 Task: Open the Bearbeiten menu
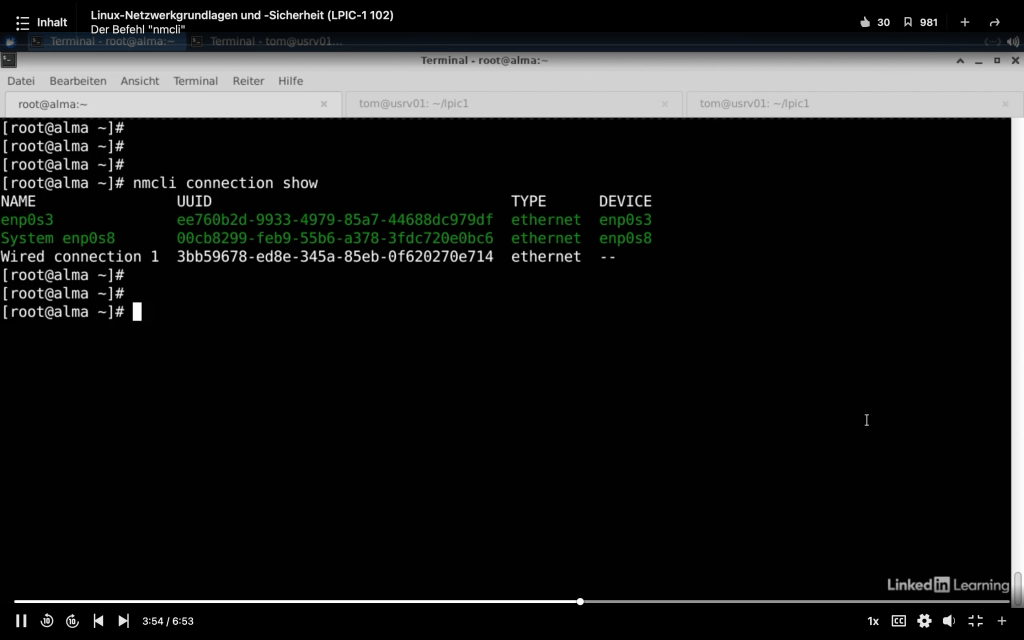[x=77, y=81]
